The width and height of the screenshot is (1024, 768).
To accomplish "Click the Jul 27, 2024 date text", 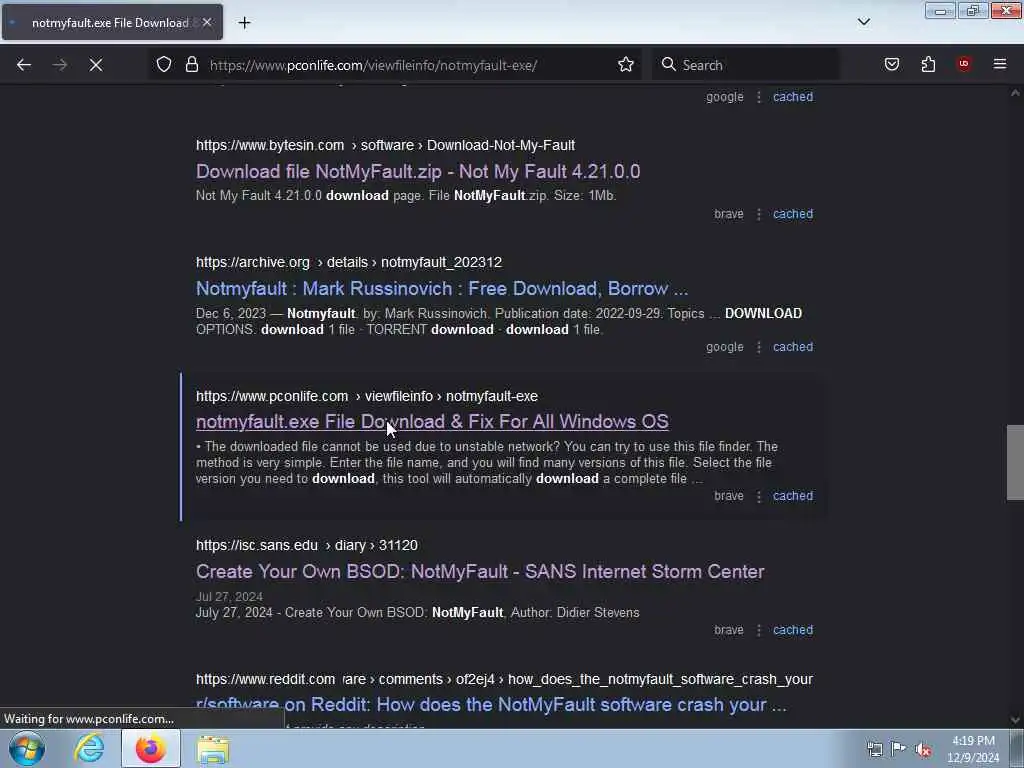I will click(x=229, y=597).
